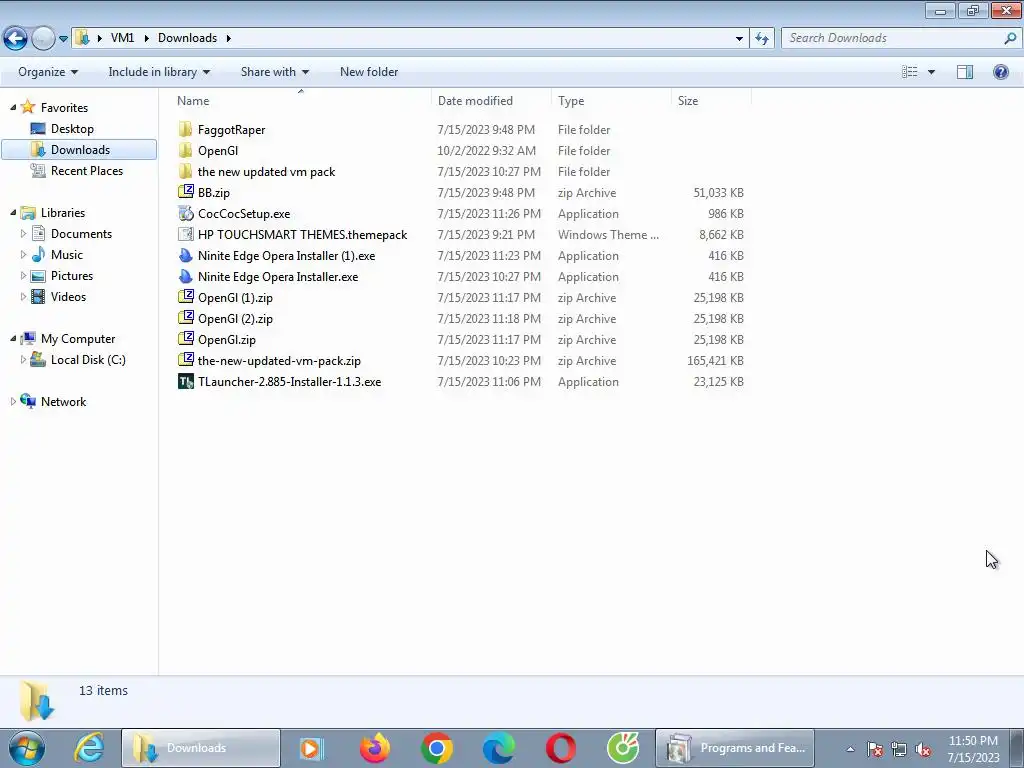Open the Windows Start button
The image size is (1024, 768).
tap(26, 748)
